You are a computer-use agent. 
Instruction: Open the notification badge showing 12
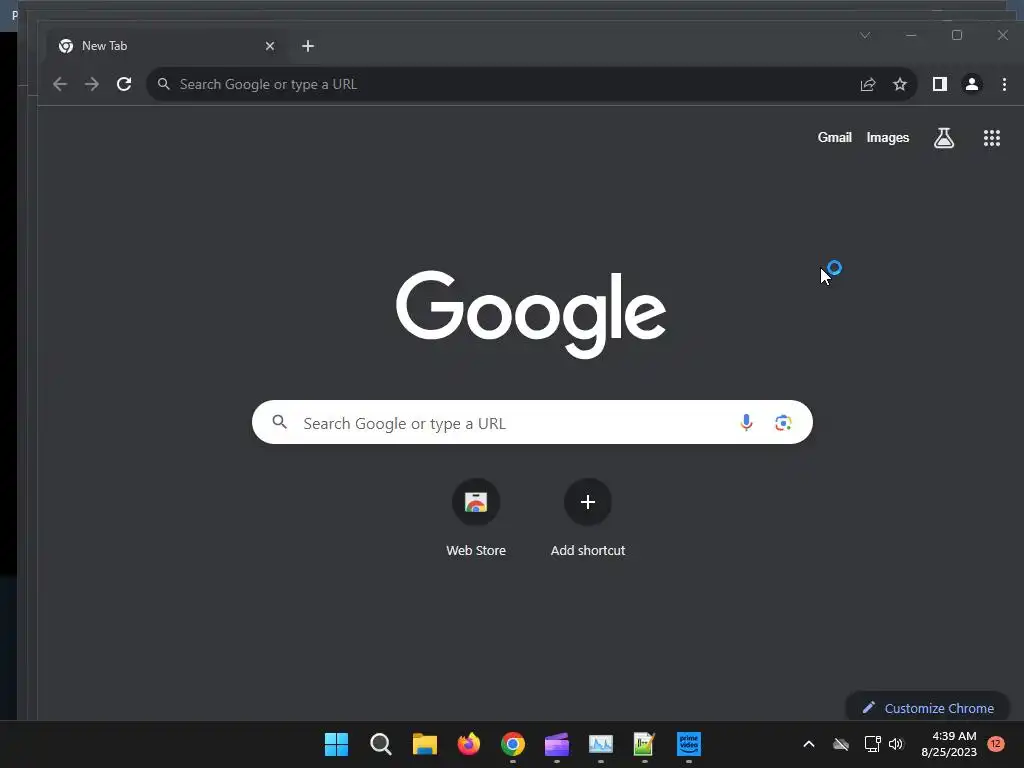(x=996, y=743)
